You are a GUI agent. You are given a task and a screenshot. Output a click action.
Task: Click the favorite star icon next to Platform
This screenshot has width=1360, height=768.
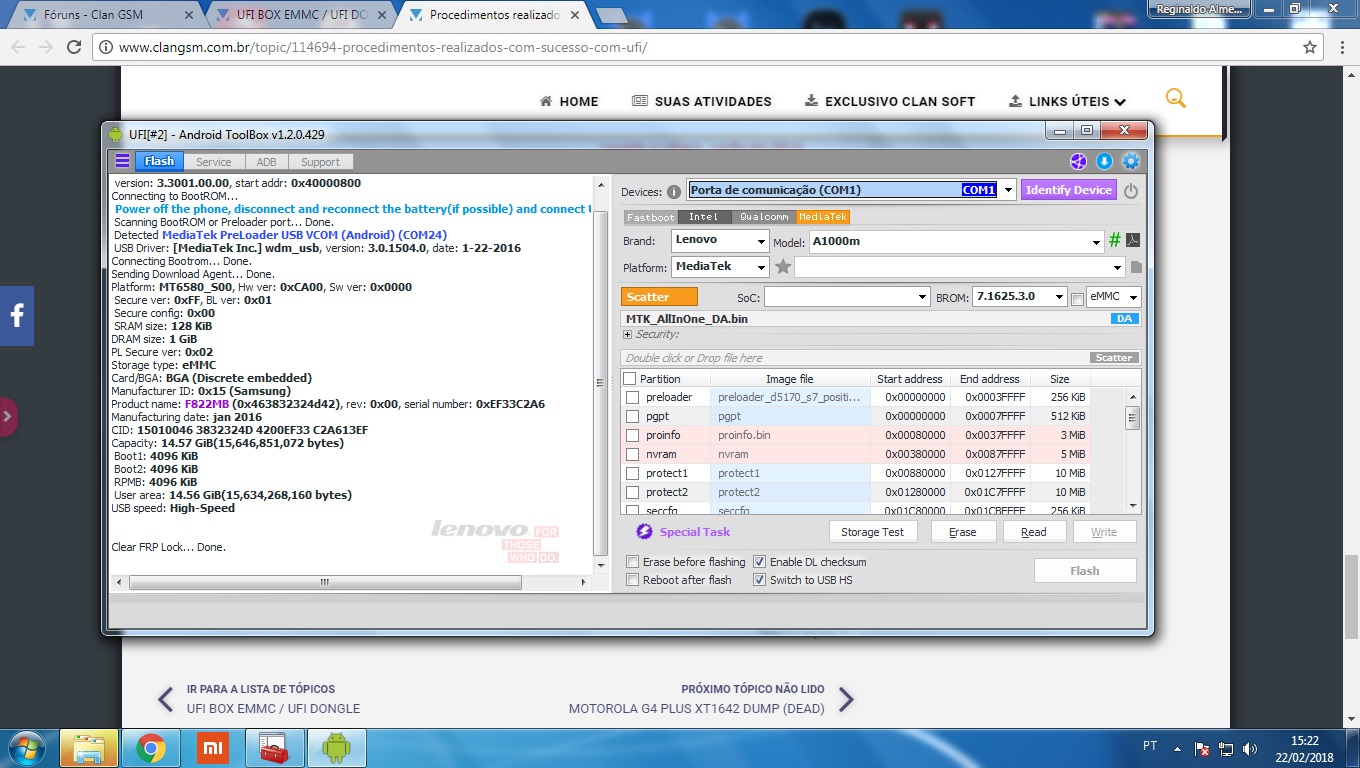pos(783,267)
